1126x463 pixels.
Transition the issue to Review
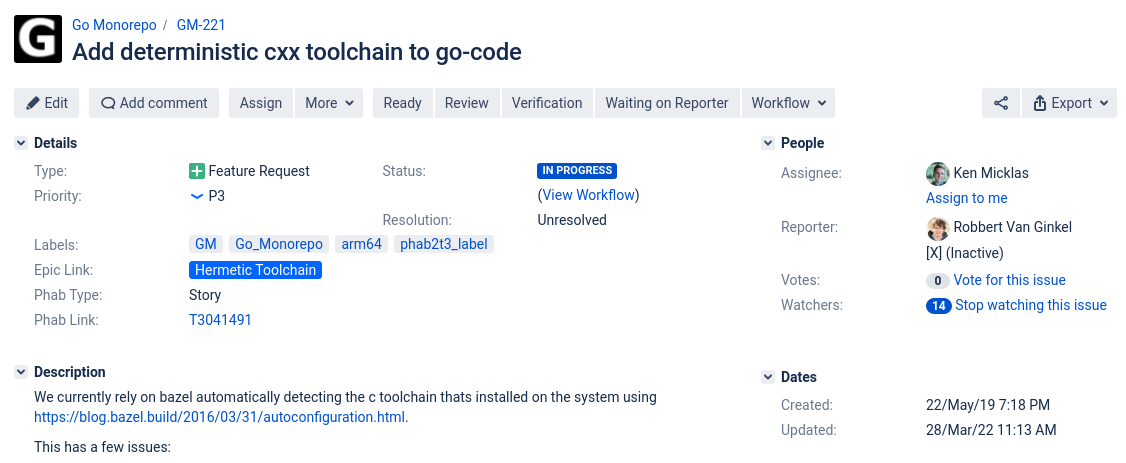pos(466,103)
